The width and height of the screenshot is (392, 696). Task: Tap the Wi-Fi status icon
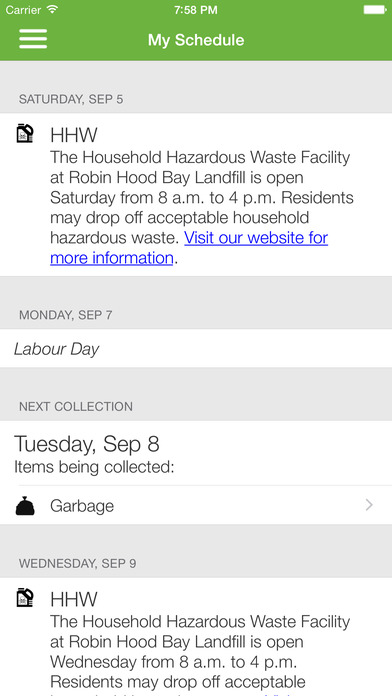(53, 9)
